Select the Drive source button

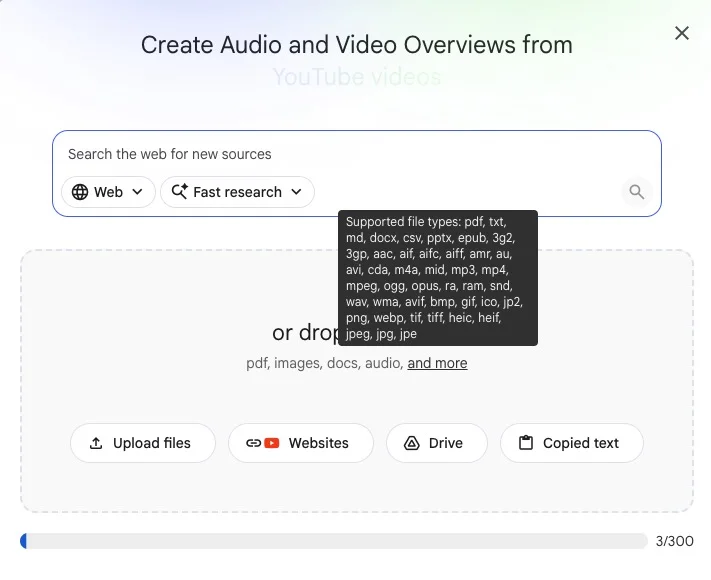click(x=437, y=443)
